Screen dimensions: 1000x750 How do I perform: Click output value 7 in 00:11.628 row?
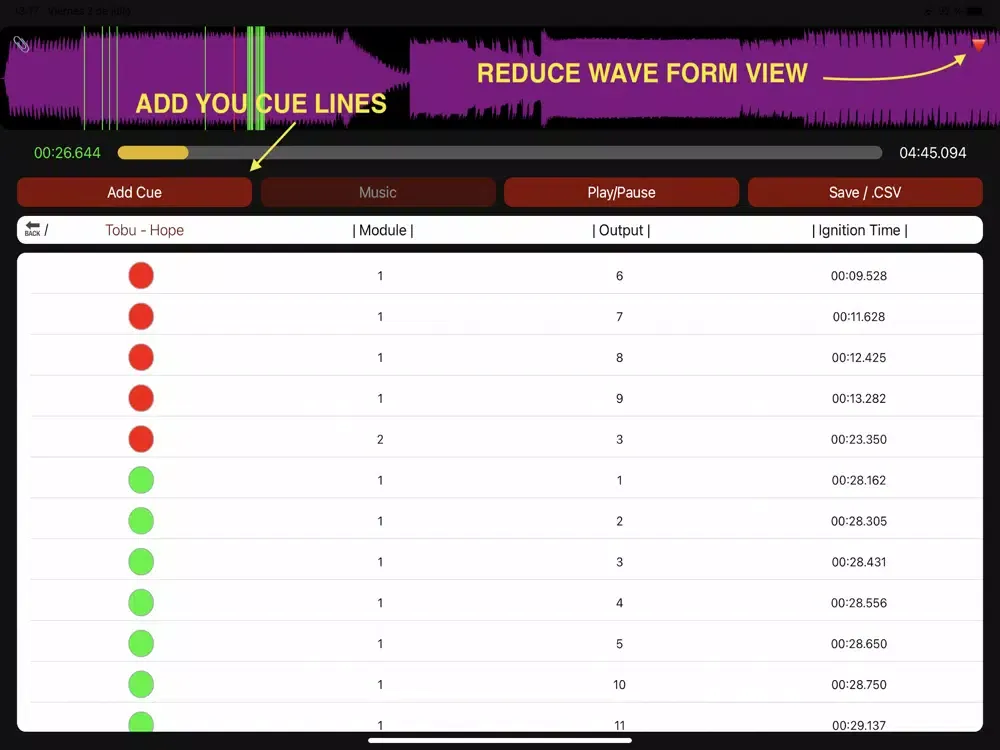click(x=619, y=317)
